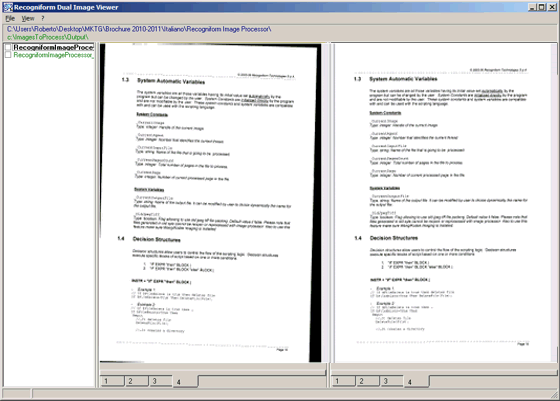Viewport: 560px width, 401px height.
Task: Switch right viewer to page tab 2
Action: [368, 381]
